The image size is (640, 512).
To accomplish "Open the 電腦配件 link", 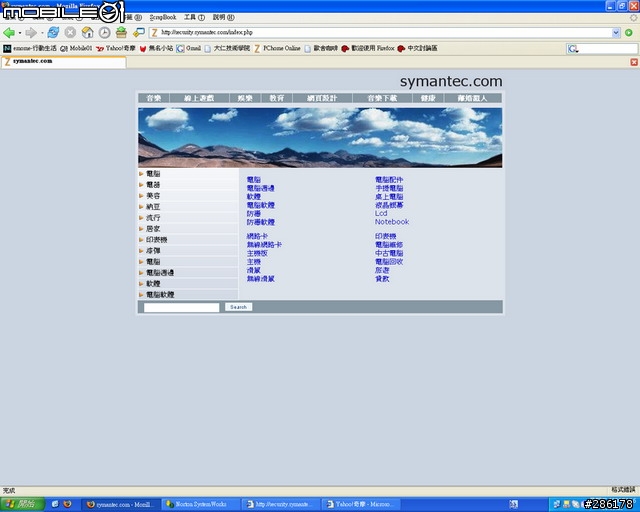I will point(389,180).
